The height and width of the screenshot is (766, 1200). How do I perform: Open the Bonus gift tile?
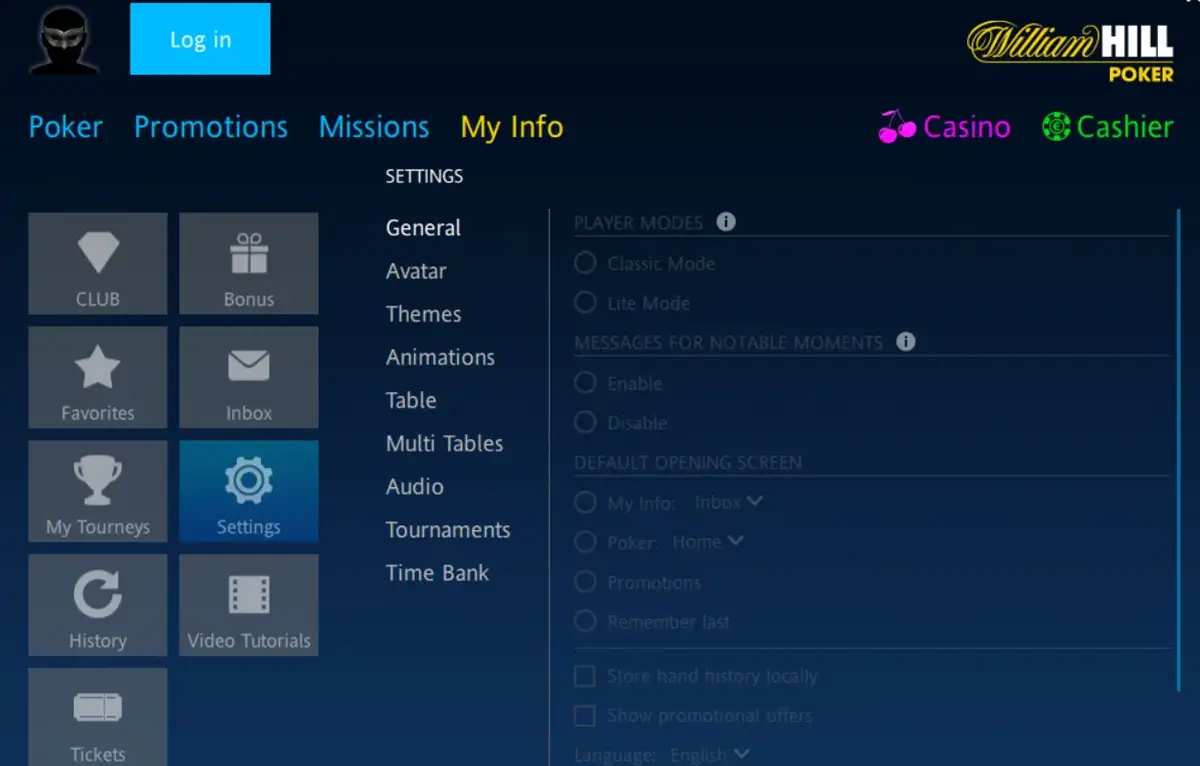[x=249, y=263]
